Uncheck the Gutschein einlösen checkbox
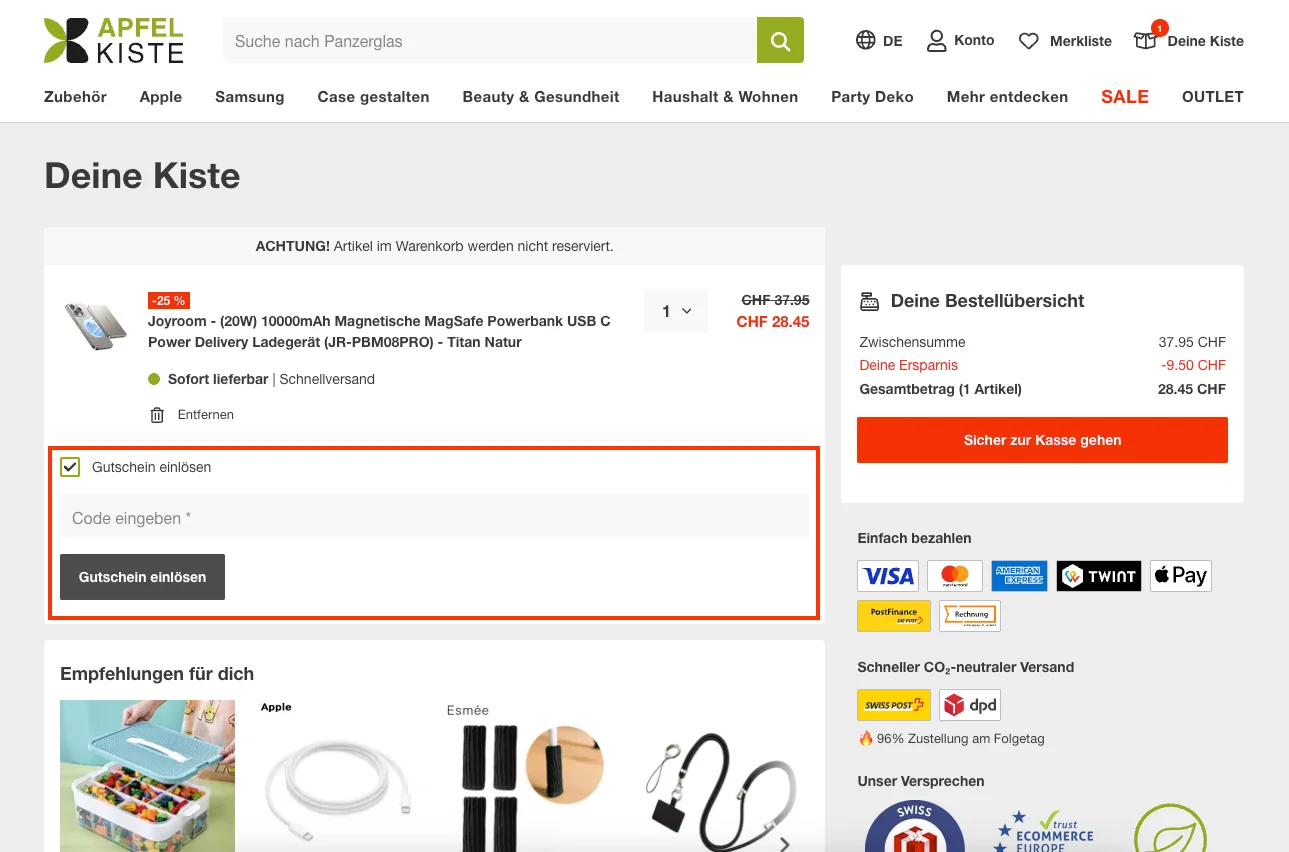Screen dimensions: 1289x852 click(69, 466)
